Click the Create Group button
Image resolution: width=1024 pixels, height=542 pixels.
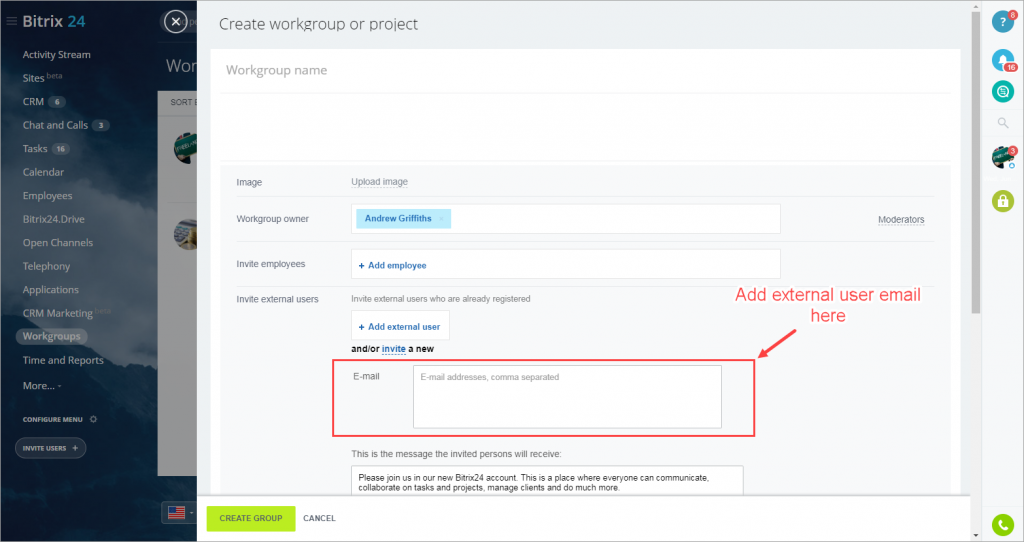pos(251,518)
